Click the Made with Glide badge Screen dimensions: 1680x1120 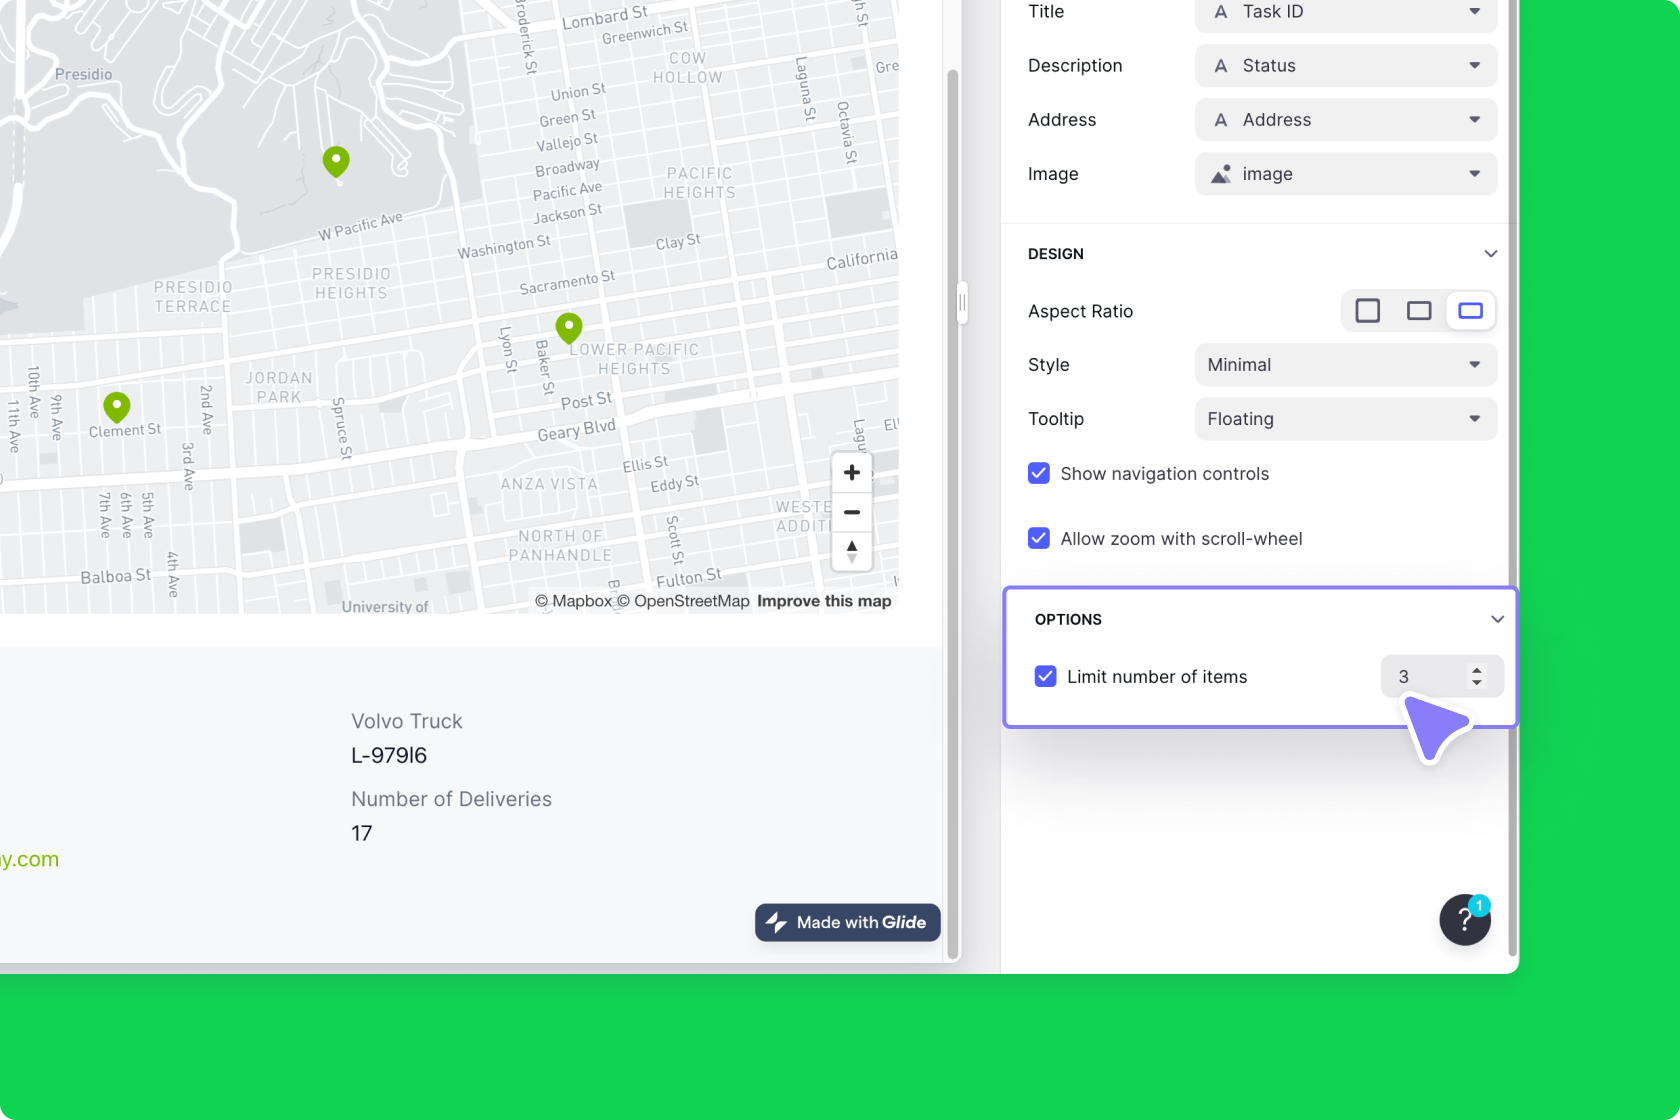tap(846, 922)
